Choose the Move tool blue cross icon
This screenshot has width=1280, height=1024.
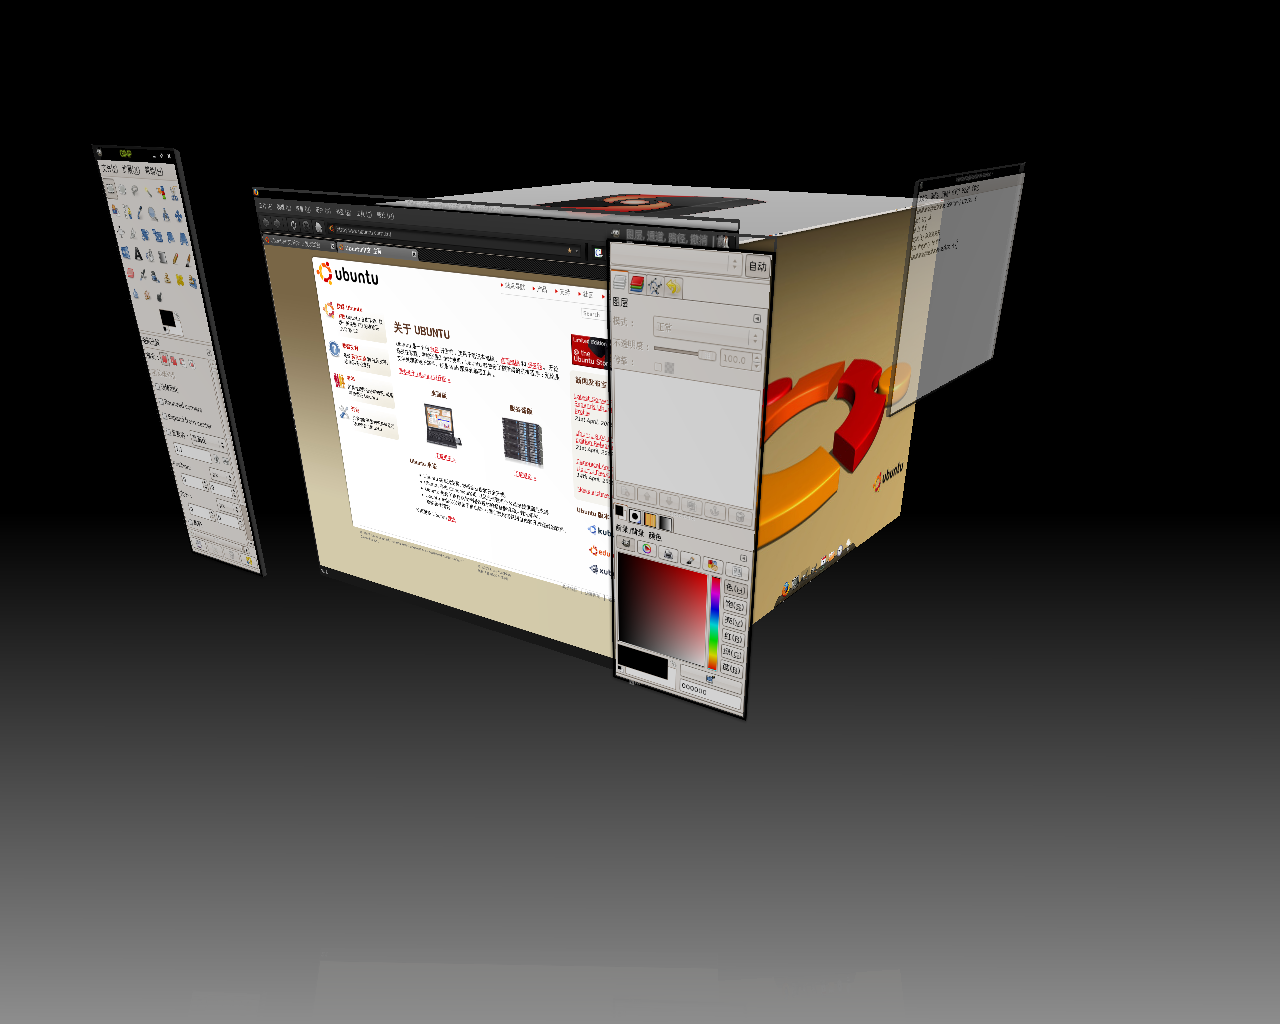tap(178, 216)
